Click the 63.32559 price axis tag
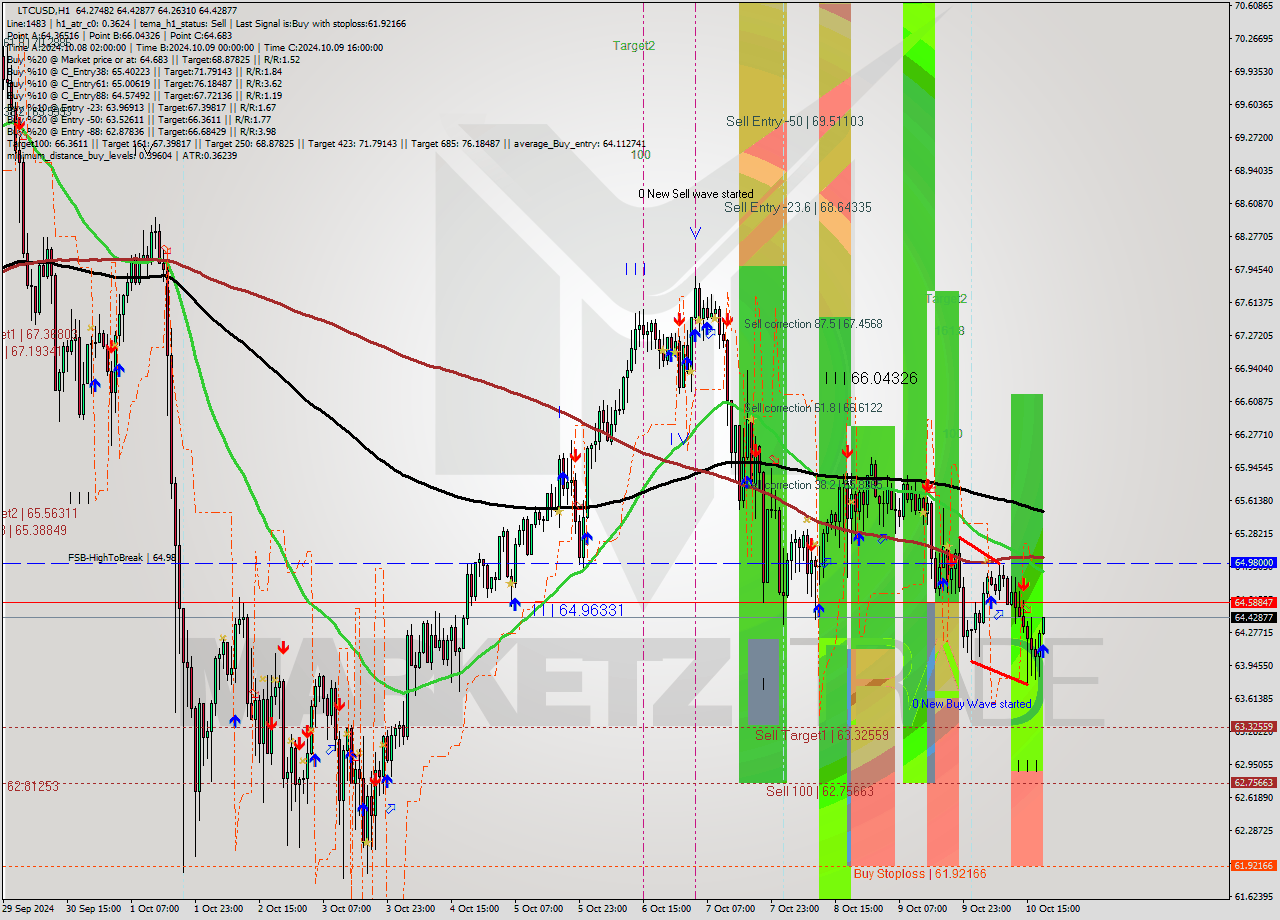 point(1254,727)
